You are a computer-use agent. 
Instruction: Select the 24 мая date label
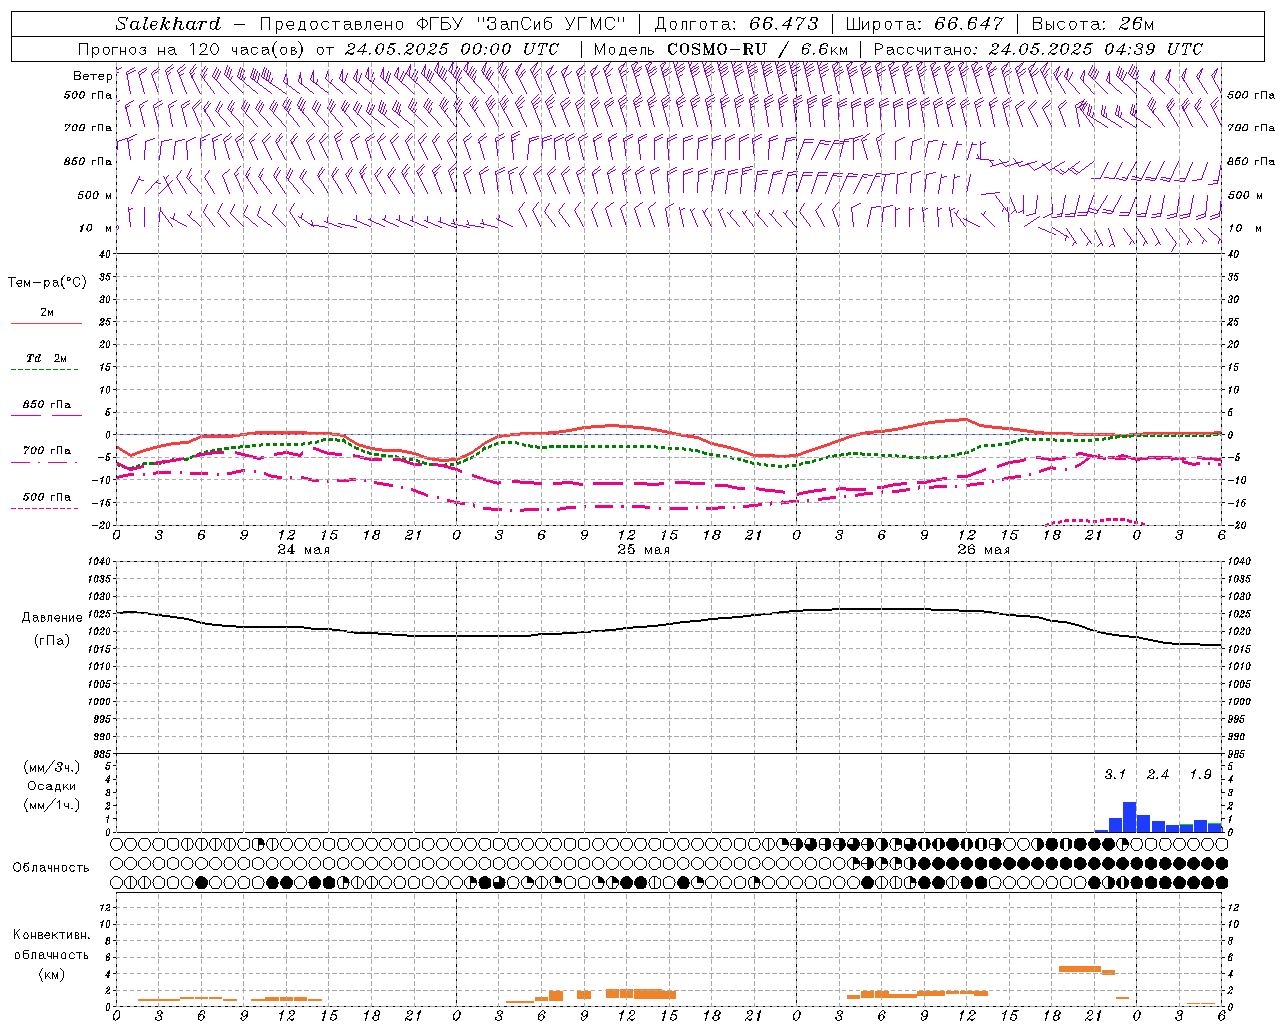click(303, 550)
